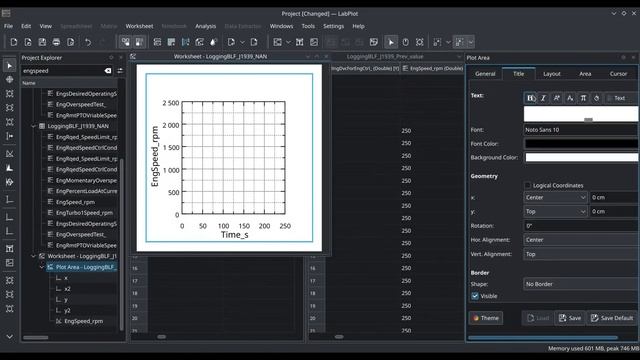This screenshot has height=360, width=640.
Task: Click the select mode arrow icon in main toolbar
Action: click(x=391, y=42)
